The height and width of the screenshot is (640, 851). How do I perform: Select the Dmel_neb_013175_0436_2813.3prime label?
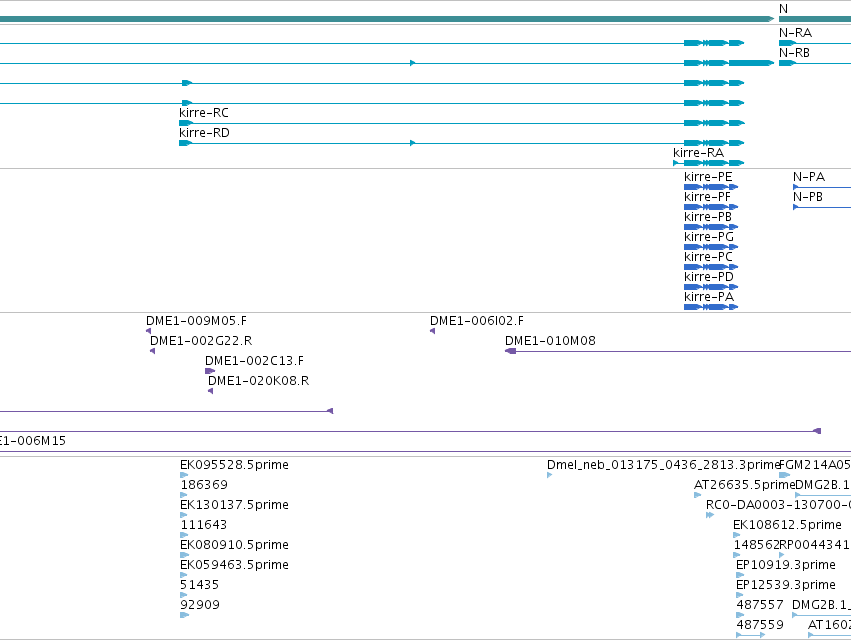click(663, 465)
